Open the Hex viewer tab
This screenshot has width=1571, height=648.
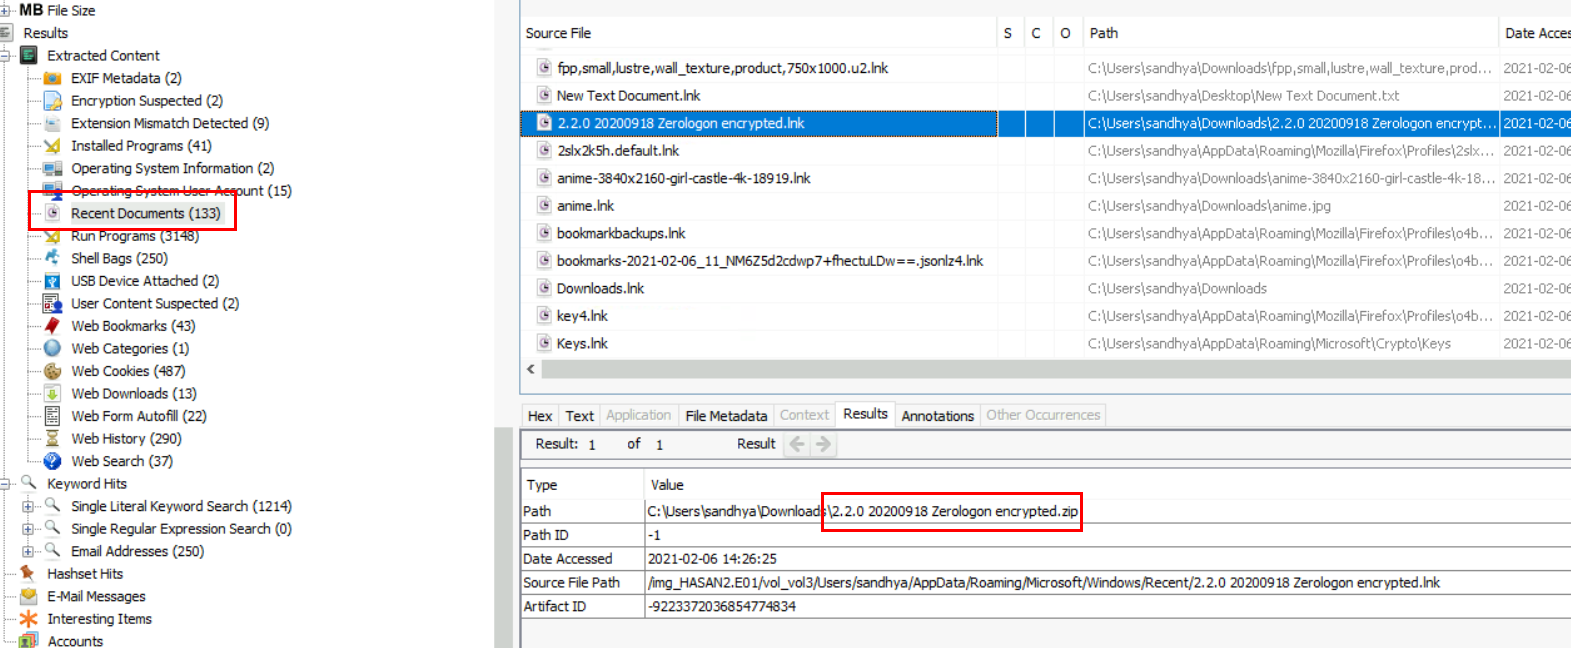pyautogui.click(x=540, y=416)
